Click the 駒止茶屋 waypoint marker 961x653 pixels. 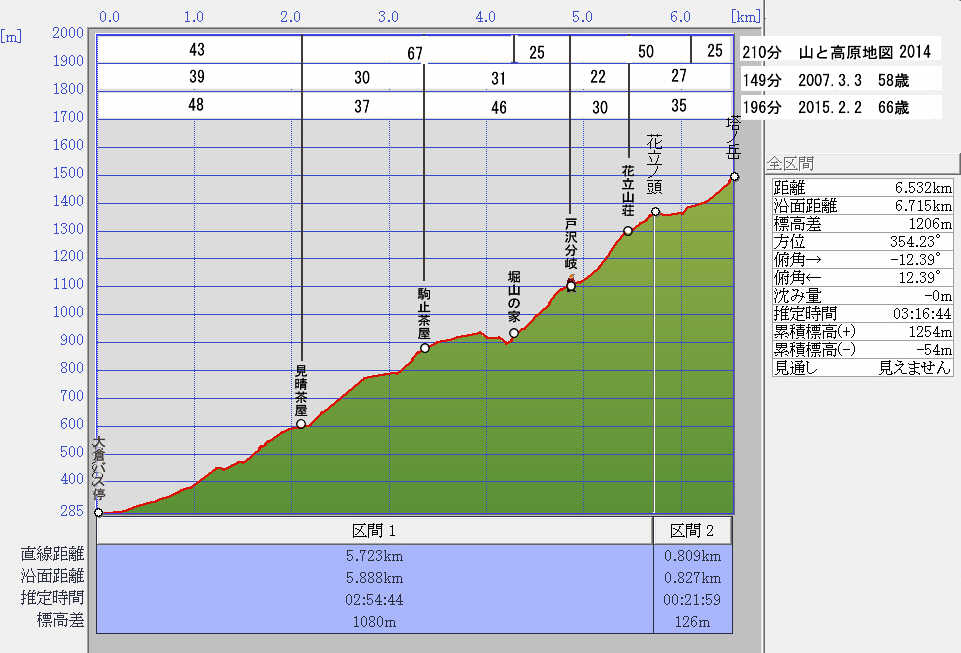[x=425, y=348]
